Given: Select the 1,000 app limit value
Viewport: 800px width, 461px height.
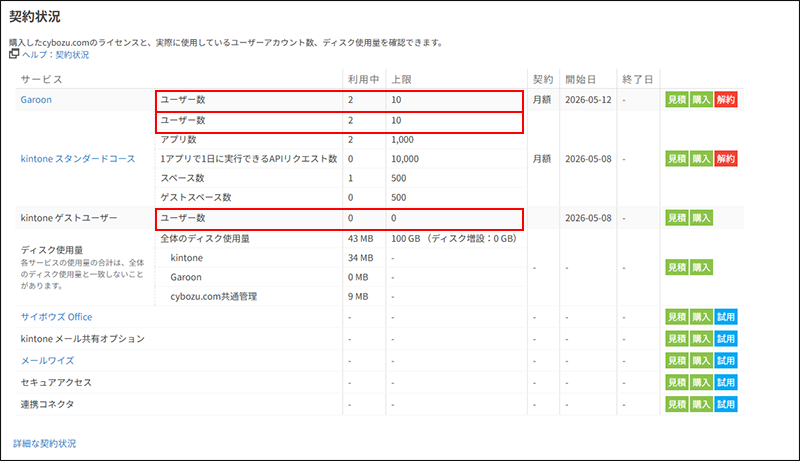Looking at the screenshot, I should (x=402, y=139).
